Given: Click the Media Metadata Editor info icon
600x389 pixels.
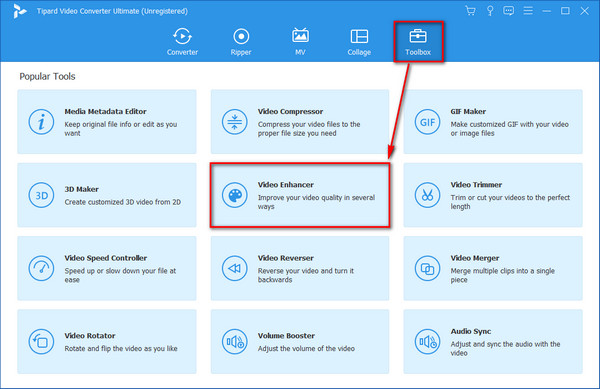Looking at the screenshot, I should pyautogui.click(x=41, y=122).
